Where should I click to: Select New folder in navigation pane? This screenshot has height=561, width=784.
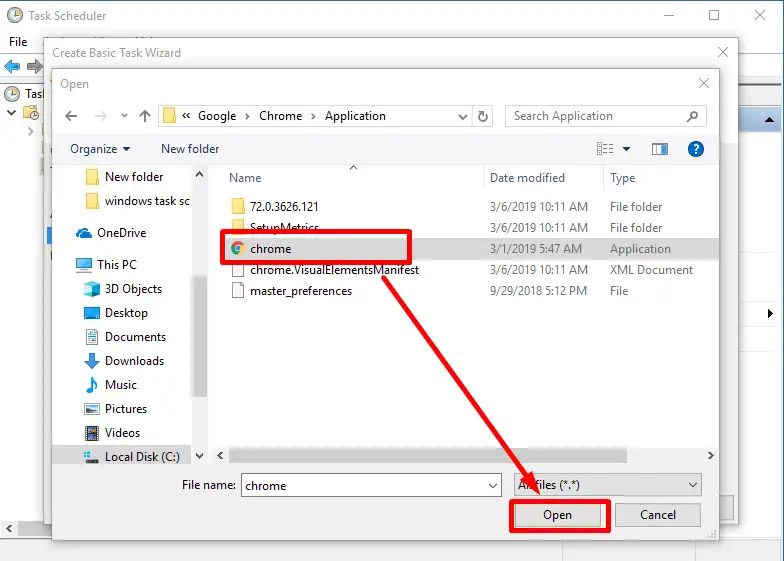coord(125,177)
